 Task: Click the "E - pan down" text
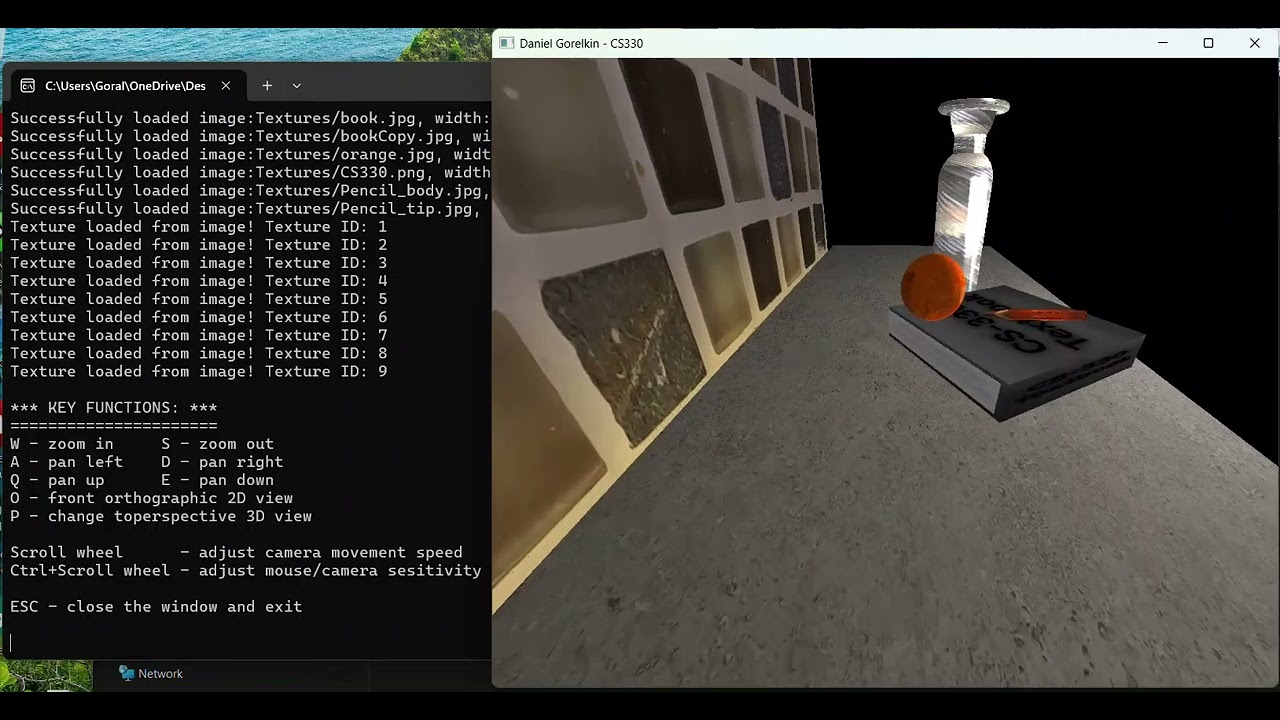coord(217,480)
